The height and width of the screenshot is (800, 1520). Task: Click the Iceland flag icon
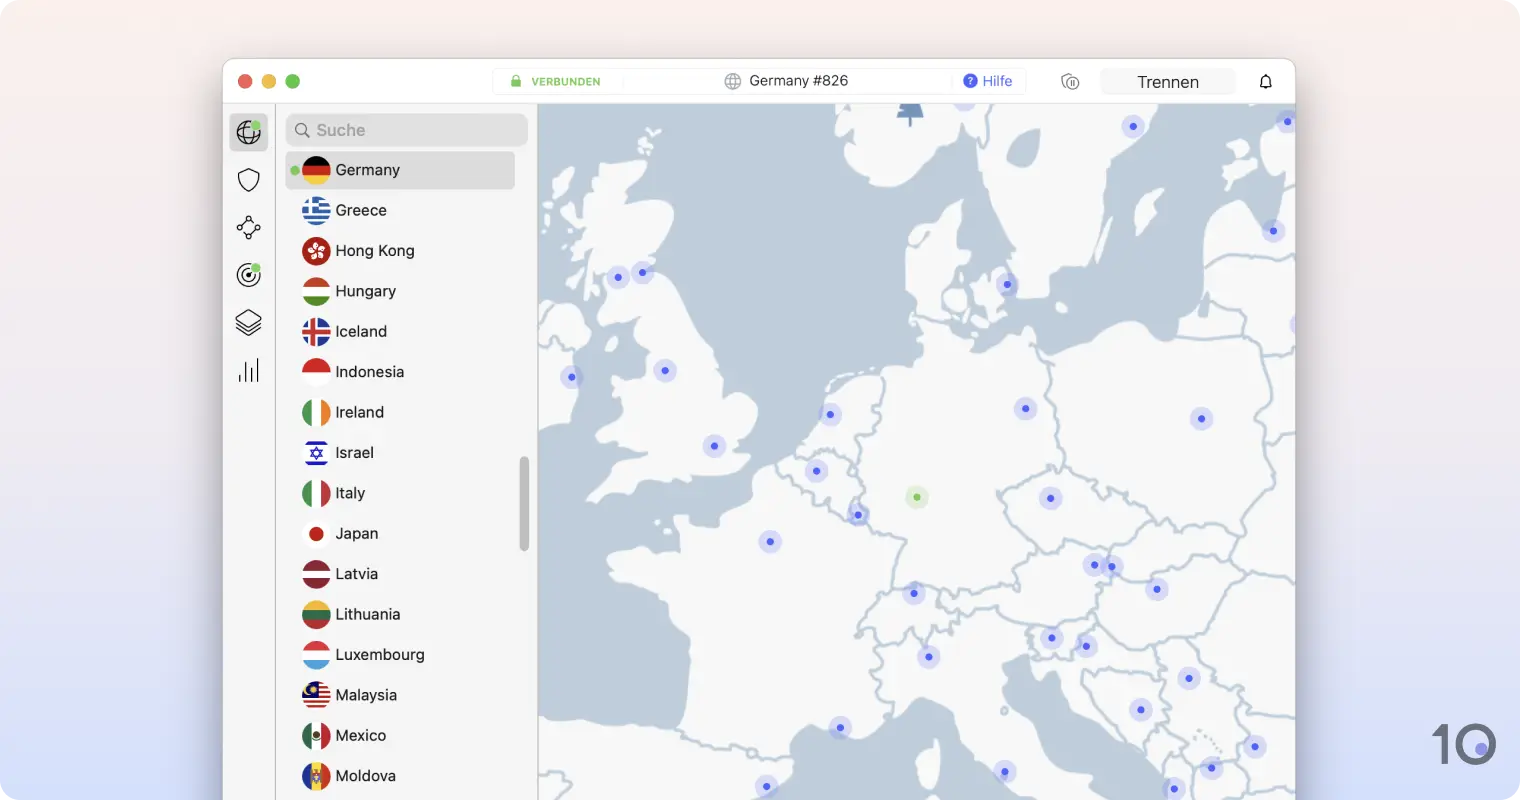click(x=315, y=331)
